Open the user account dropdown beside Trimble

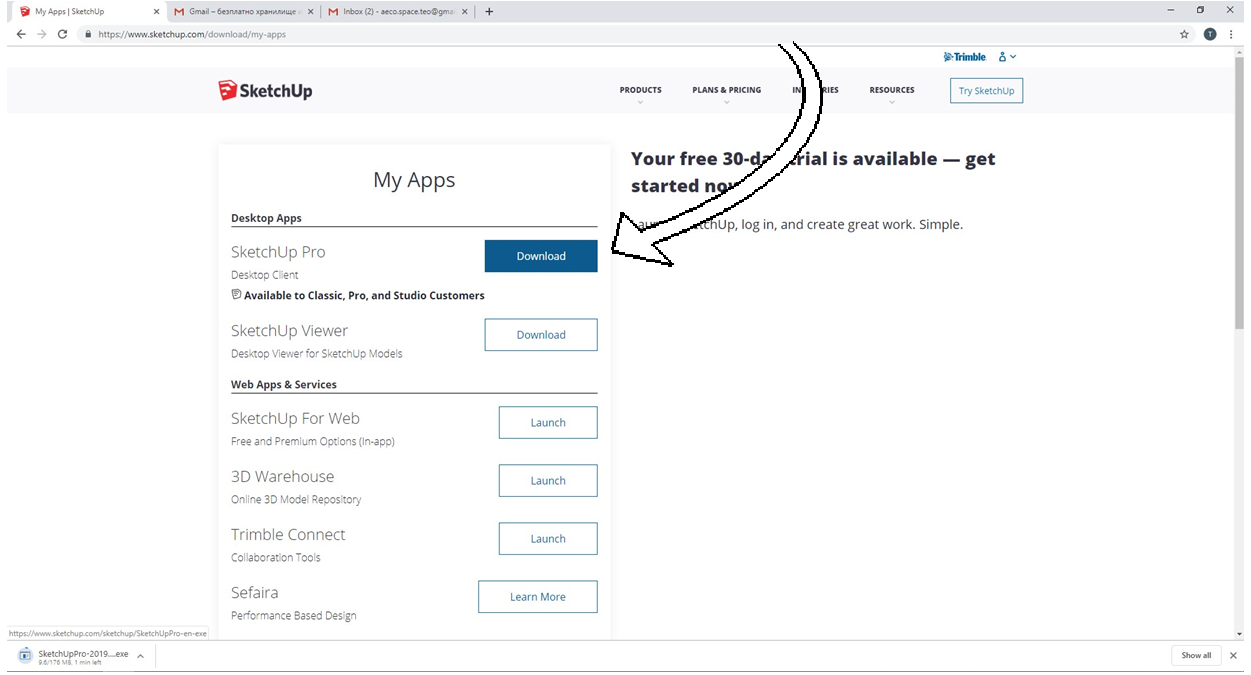point(1007,57)
